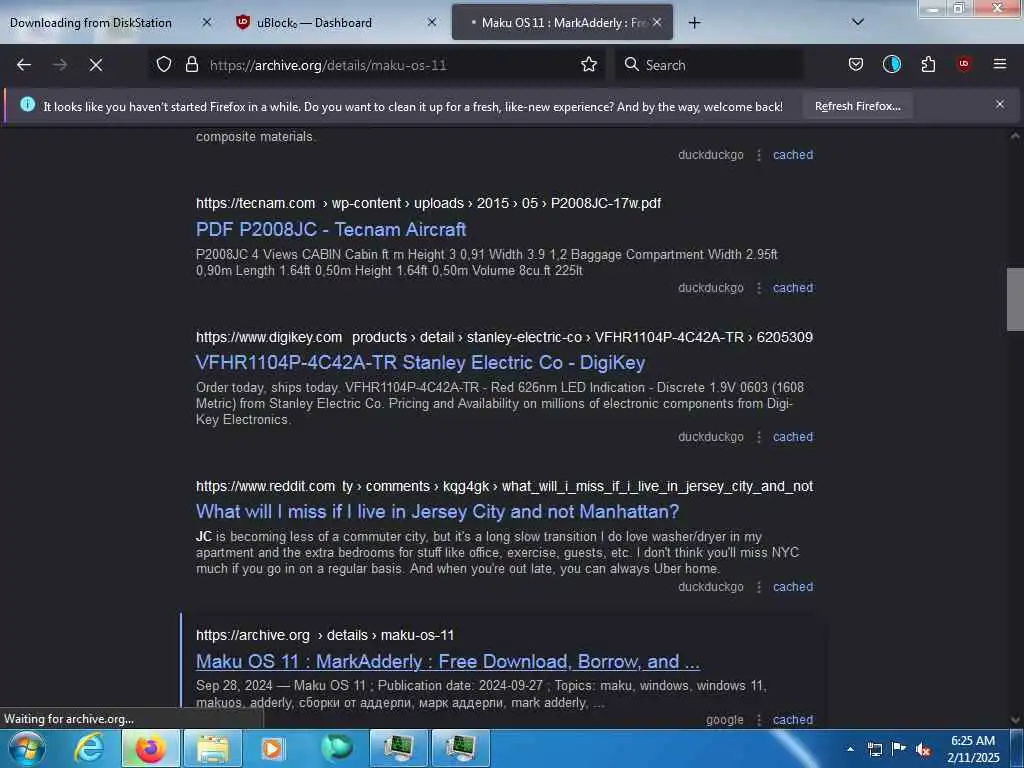This screenshot has height=768, width=1024.
Task: Click the tecnam.com result URL breadcrumb
Action: 428,204
